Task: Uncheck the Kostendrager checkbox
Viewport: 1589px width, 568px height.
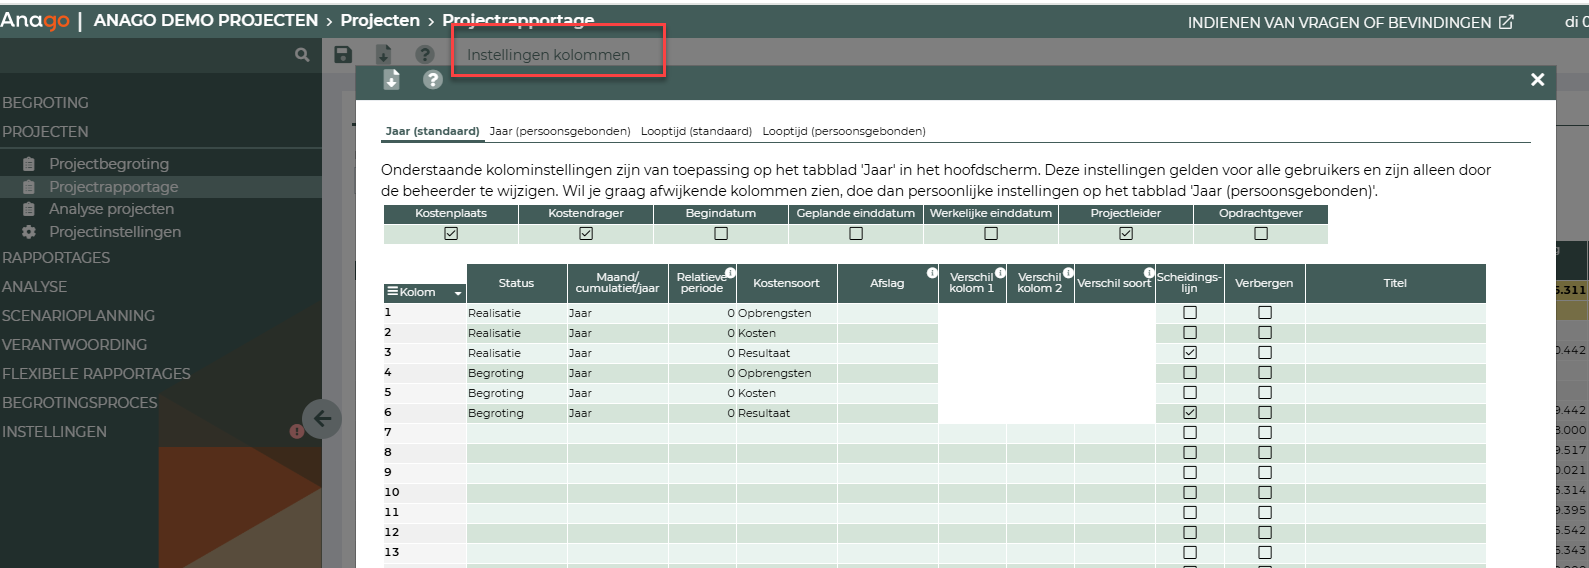Action: 586,233
